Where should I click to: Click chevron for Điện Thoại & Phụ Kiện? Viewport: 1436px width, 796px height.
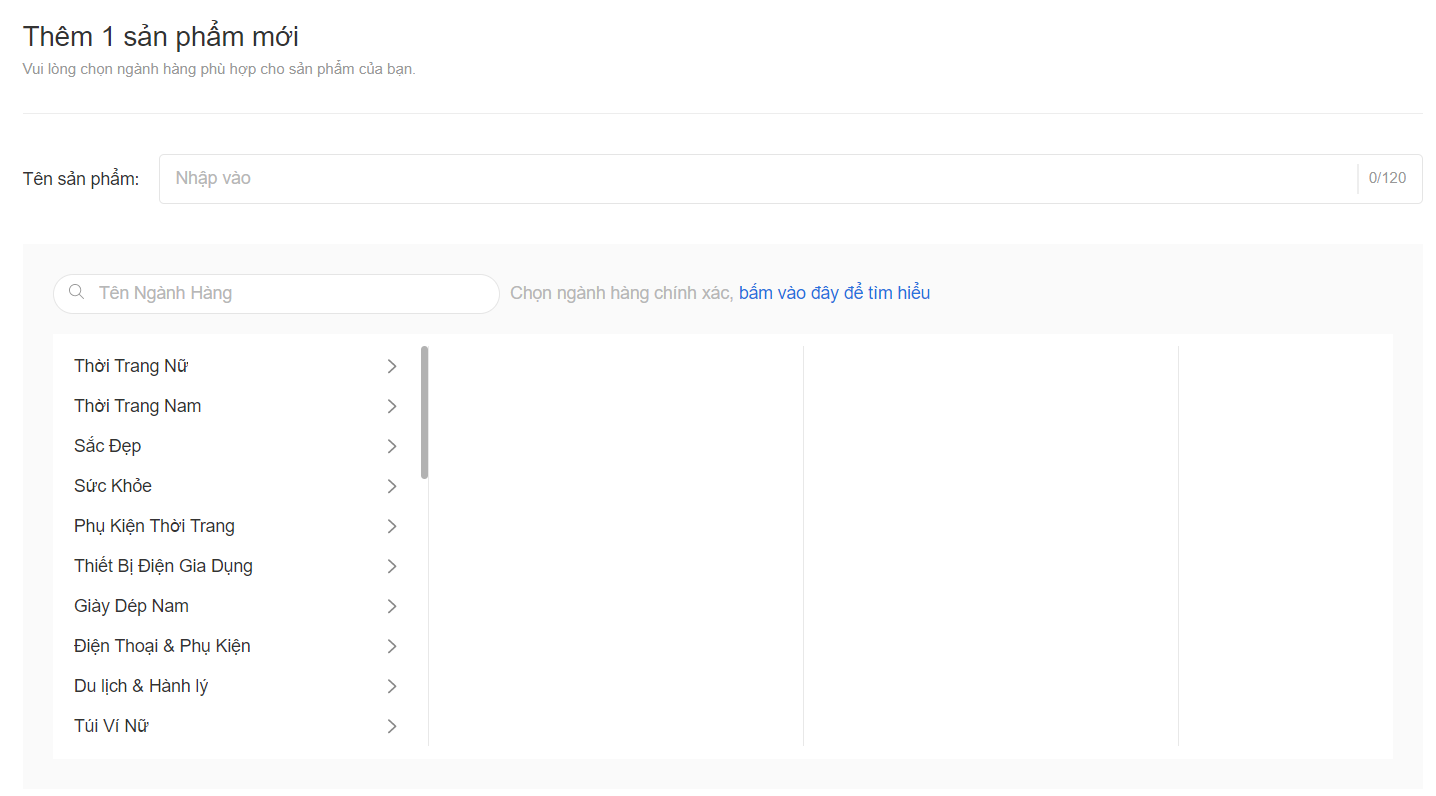[x=392, y=646]
